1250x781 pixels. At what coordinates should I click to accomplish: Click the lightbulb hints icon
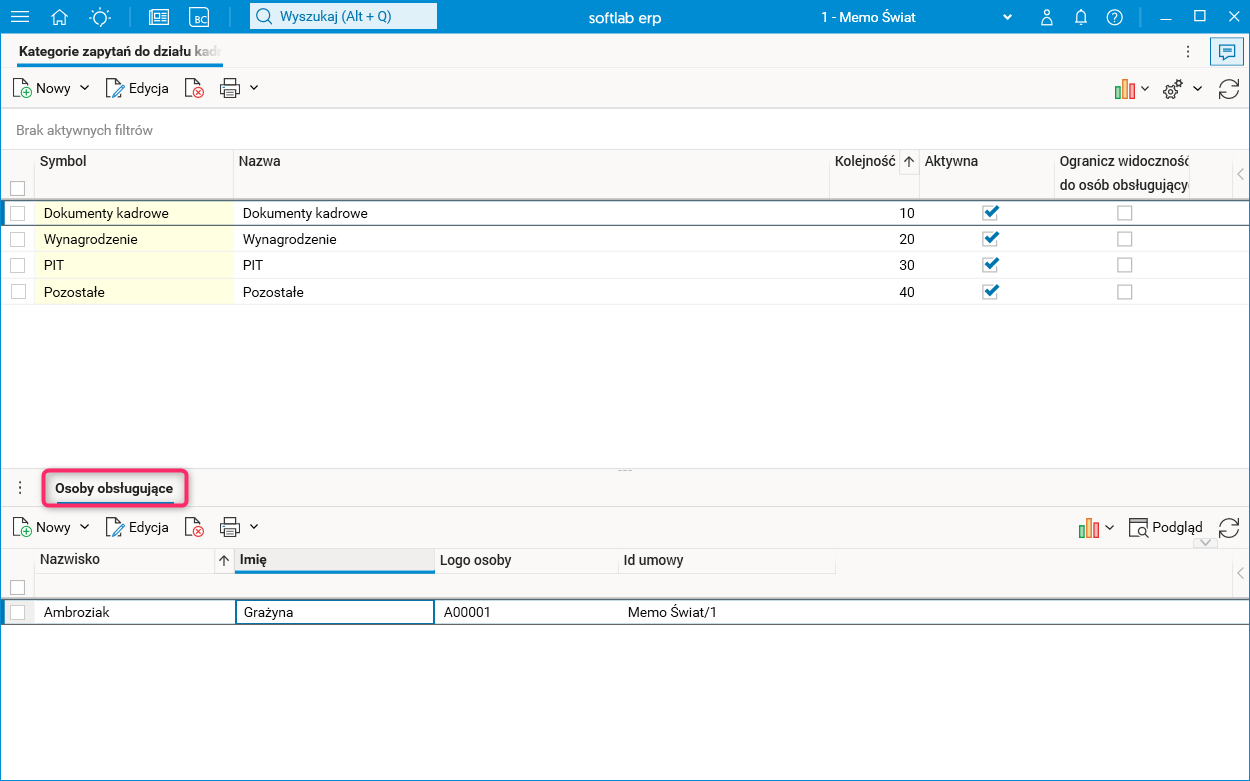(100, 17)
